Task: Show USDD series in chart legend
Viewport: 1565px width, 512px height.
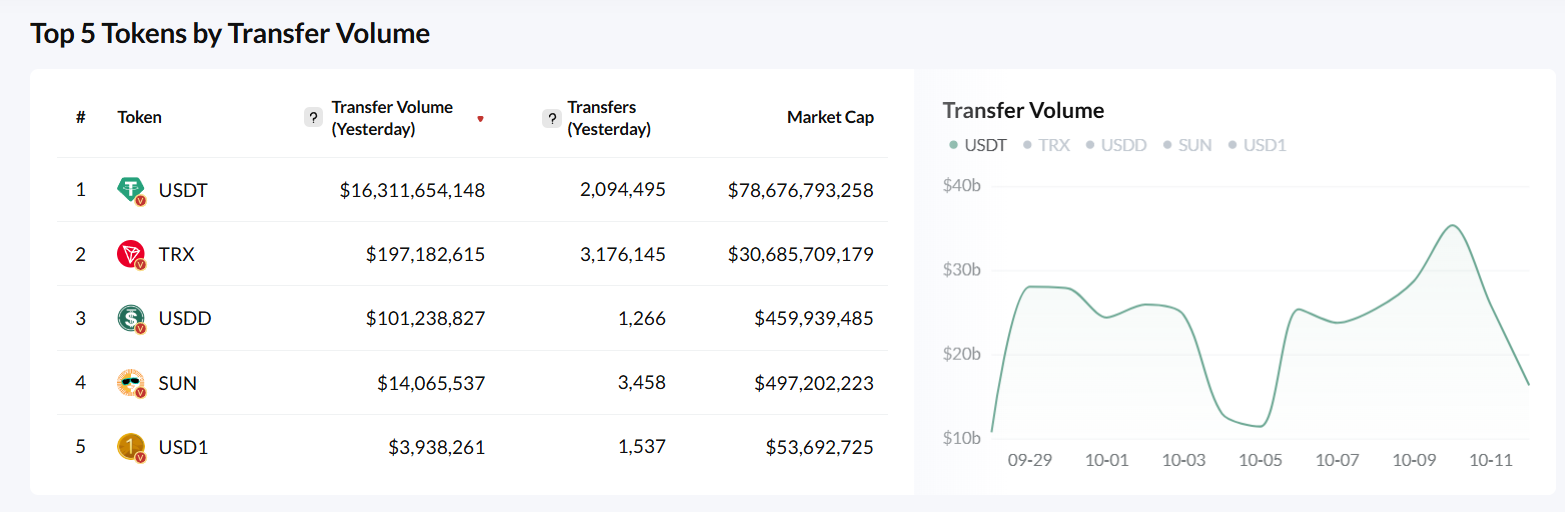Action: coord(1116,145)
